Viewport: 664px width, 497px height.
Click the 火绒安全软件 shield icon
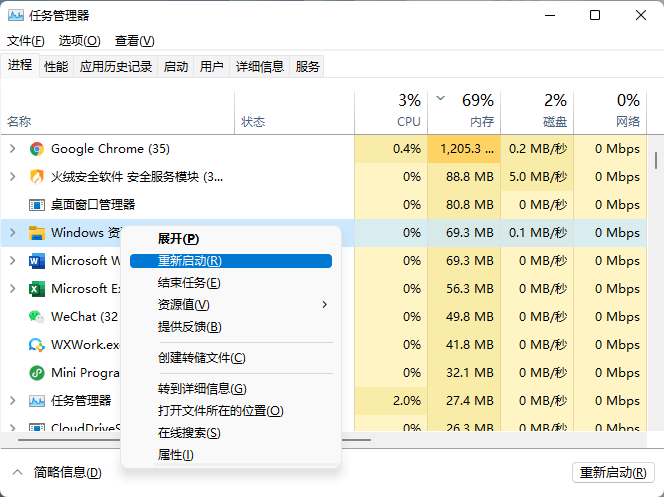click(37, 177)
